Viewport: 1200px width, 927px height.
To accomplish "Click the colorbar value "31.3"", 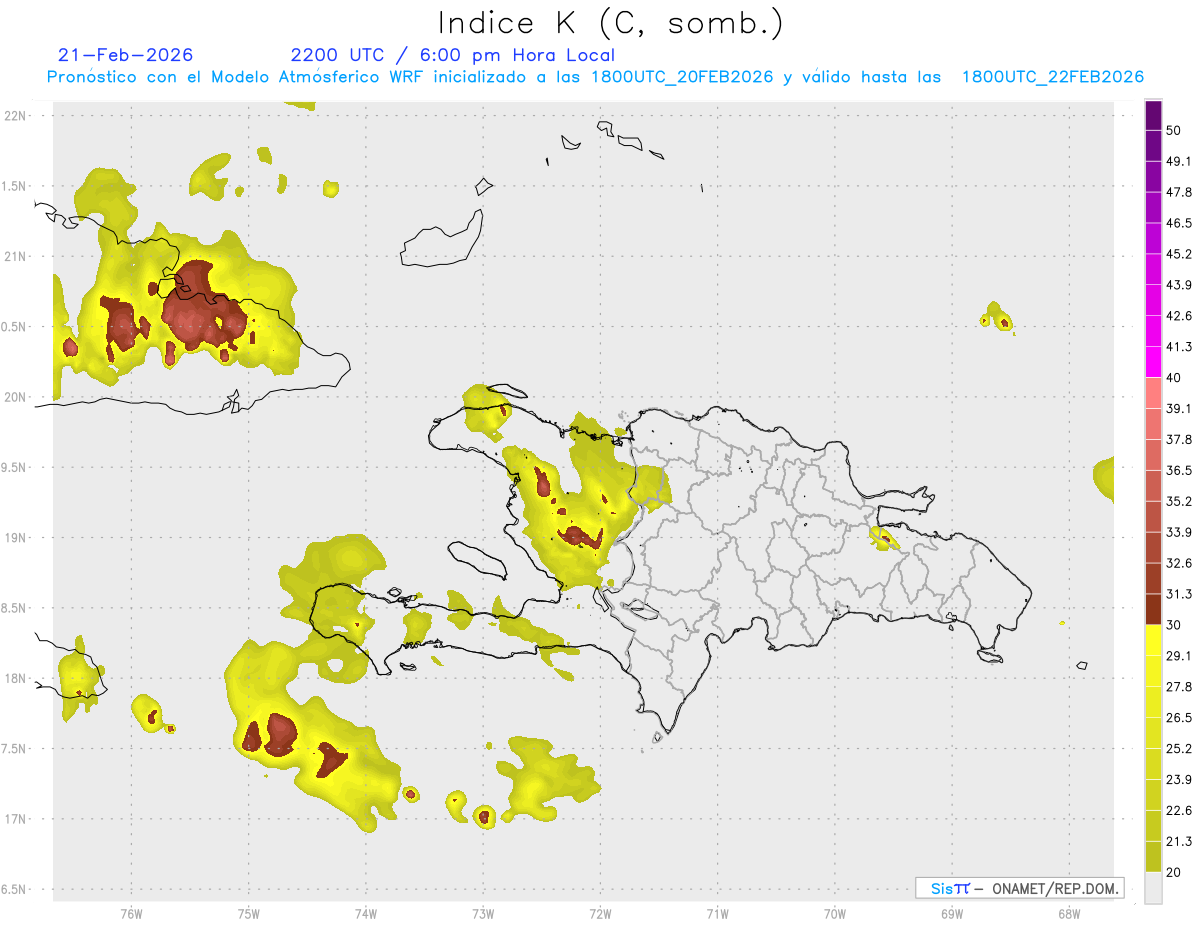I will pos(1180,594).
